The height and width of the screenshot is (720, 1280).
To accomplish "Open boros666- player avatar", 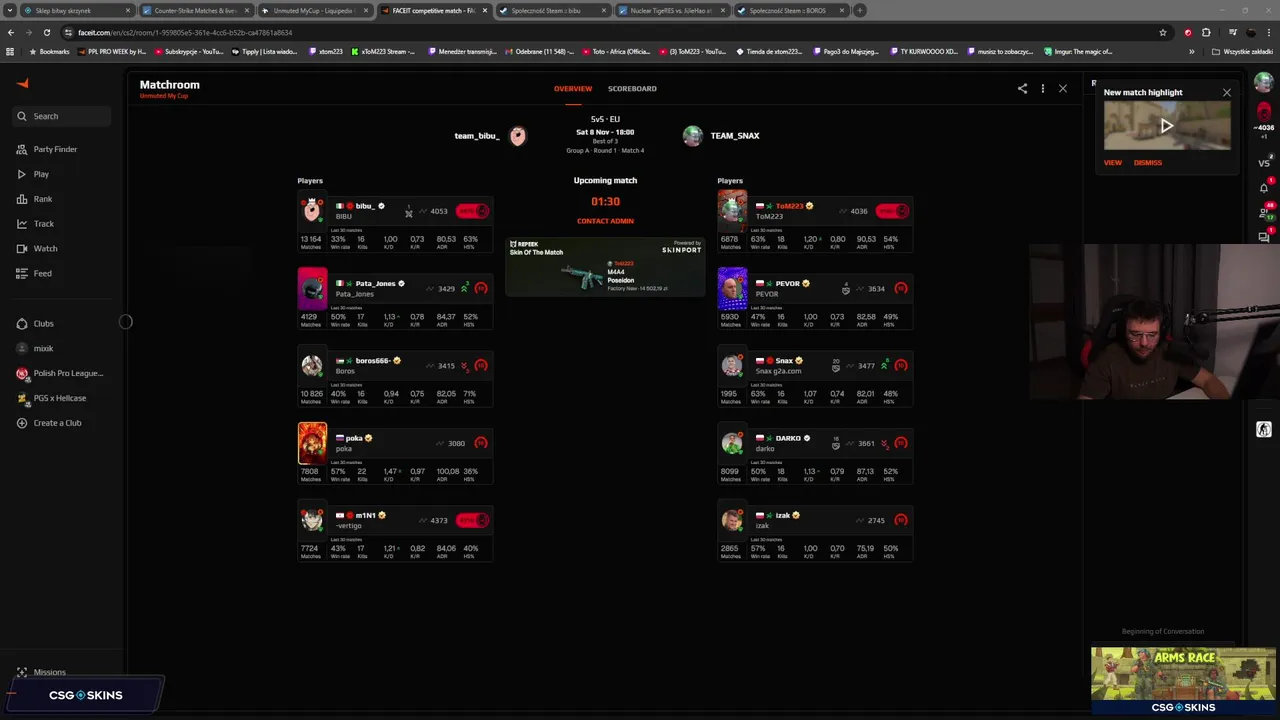I will click(x=312, y=365).
